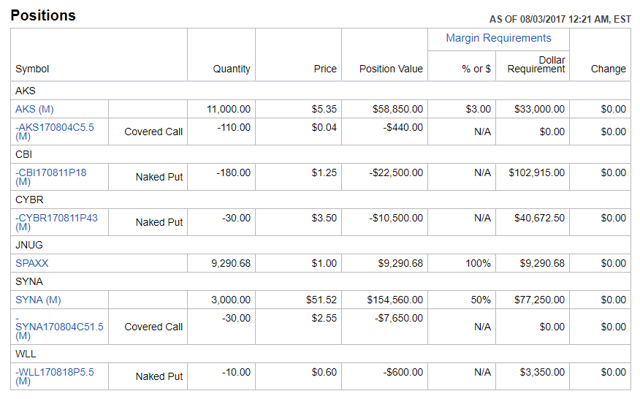Click the Change column header
Viewport: 640px width, 399px height.
608,69
